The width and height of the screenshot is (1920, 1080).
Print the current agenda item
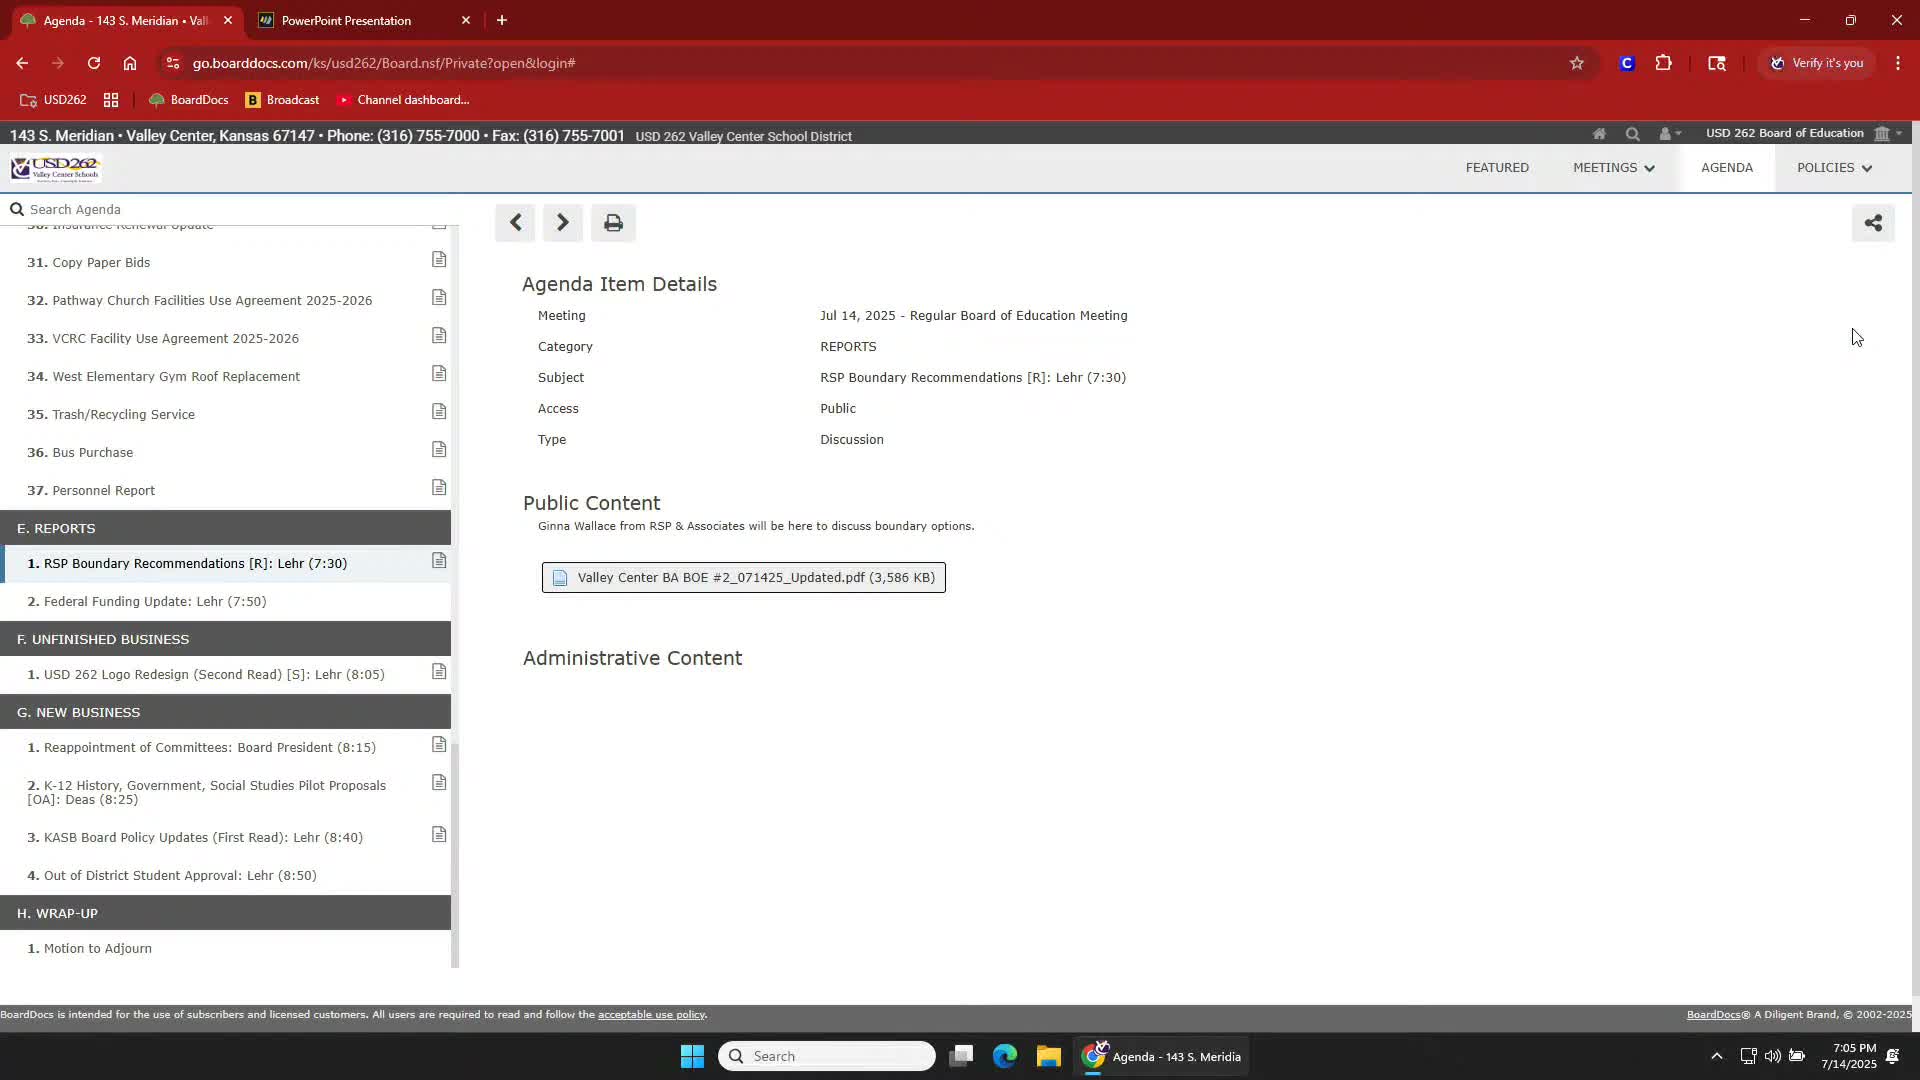point(613,223)
